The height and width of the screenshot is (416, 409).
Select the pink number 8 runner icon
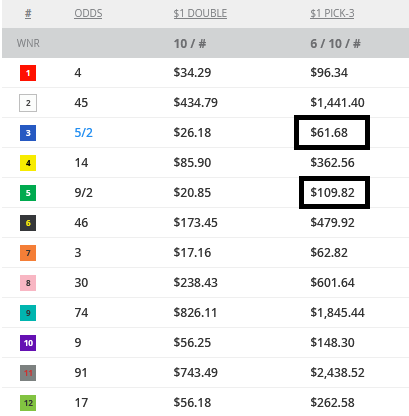click(x=28, y=283)
